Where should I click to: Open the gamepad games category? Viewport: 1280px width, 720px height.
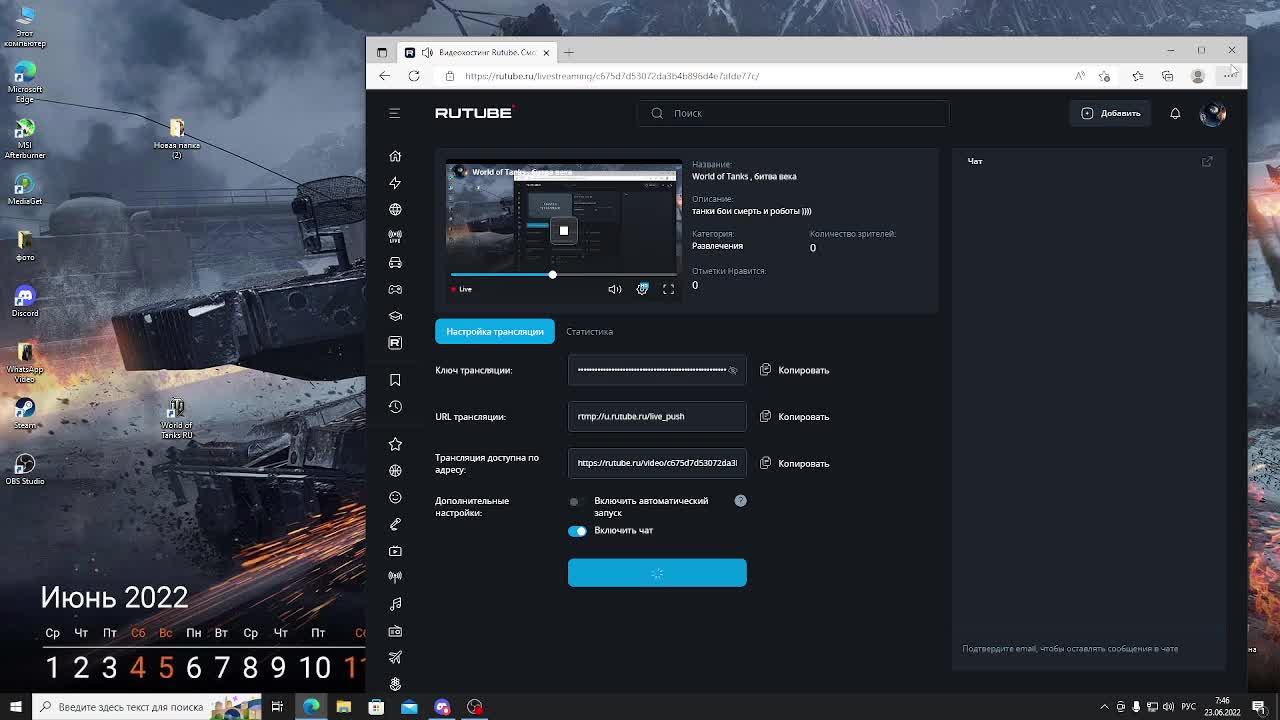pos(395,289)
